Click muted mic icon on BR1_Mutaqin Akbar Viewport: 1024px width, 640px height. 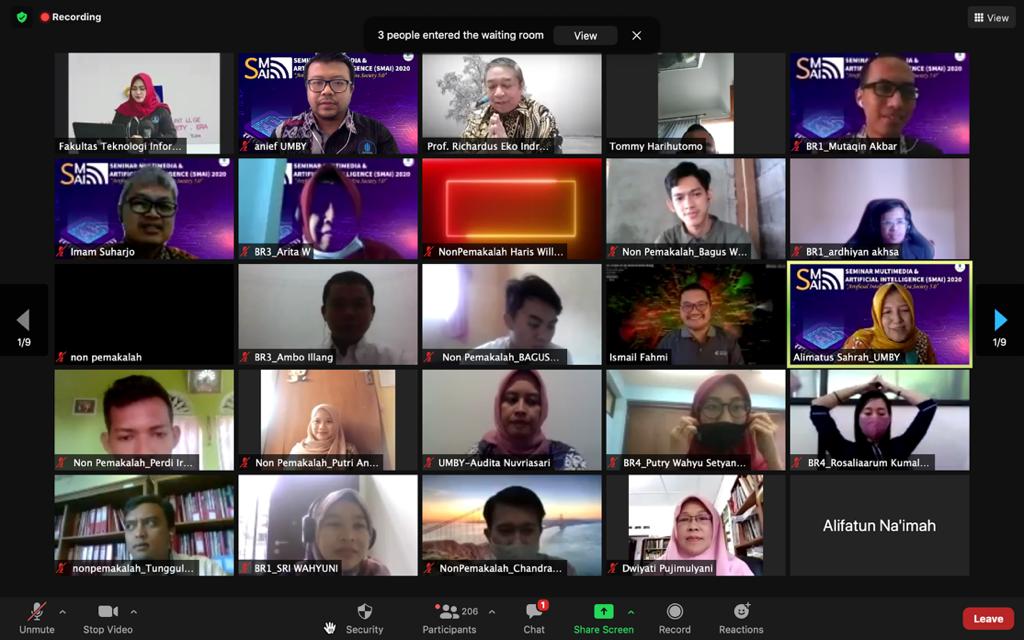pyautogui.click(x=797, y=146)
